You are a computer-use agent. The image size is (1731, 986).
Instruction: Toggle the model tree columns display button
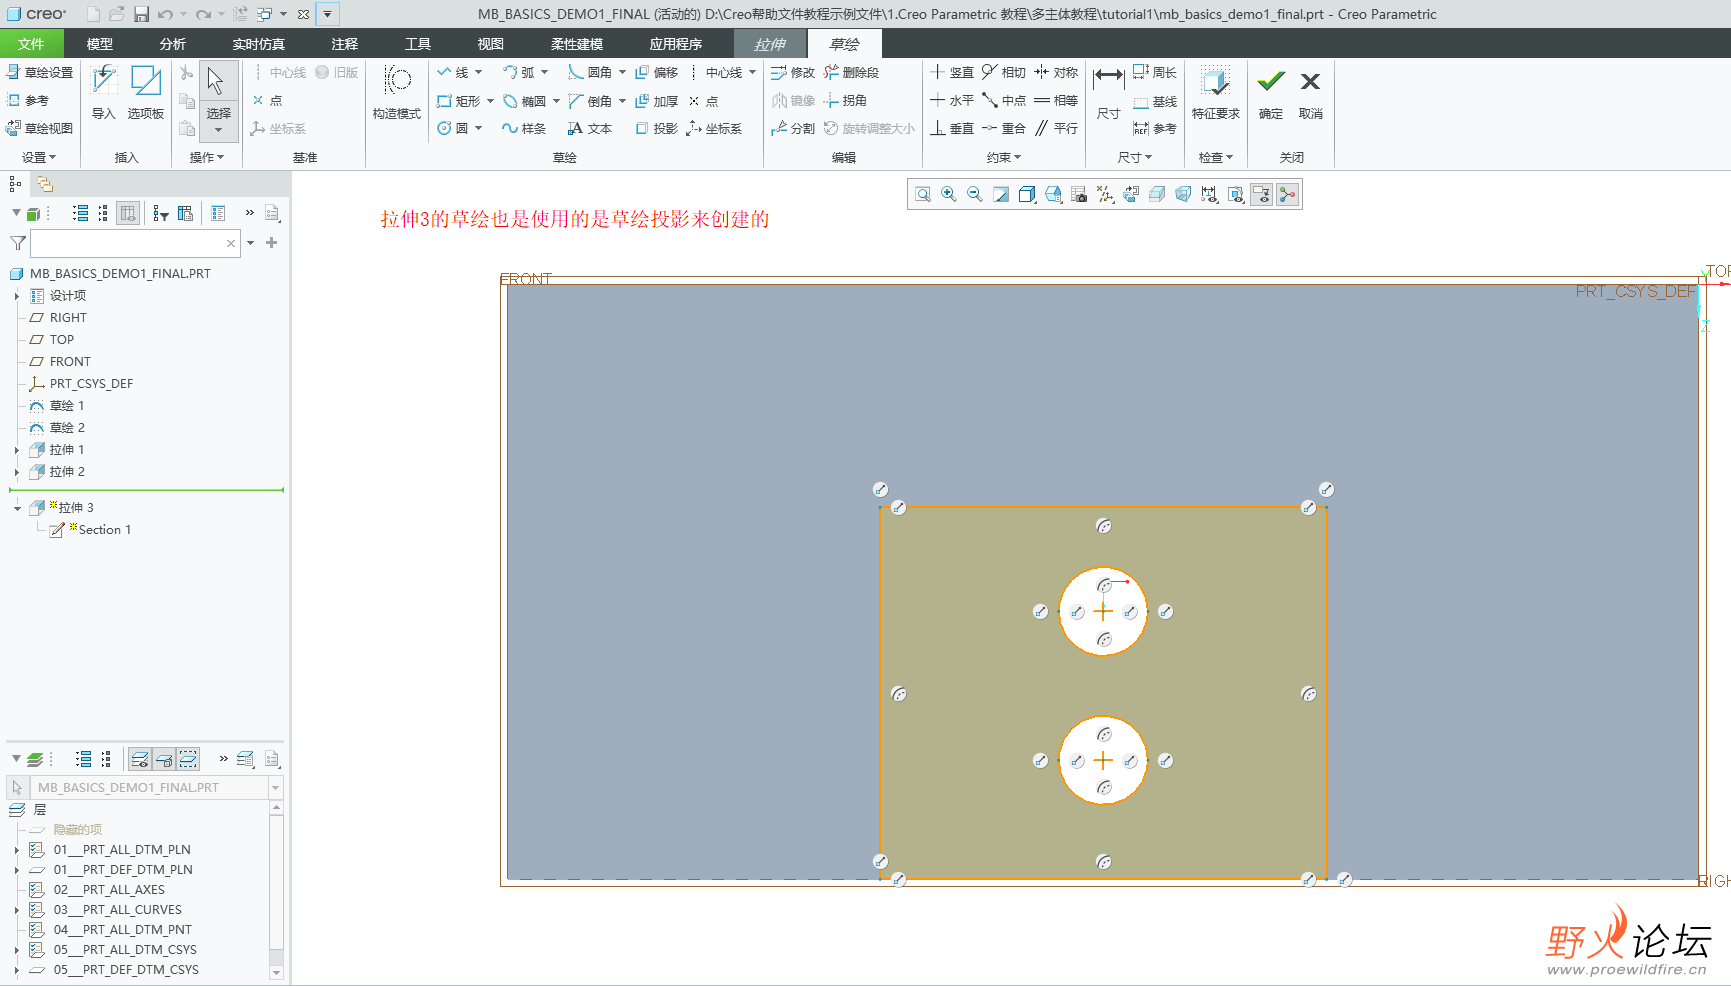pos(128,213)
